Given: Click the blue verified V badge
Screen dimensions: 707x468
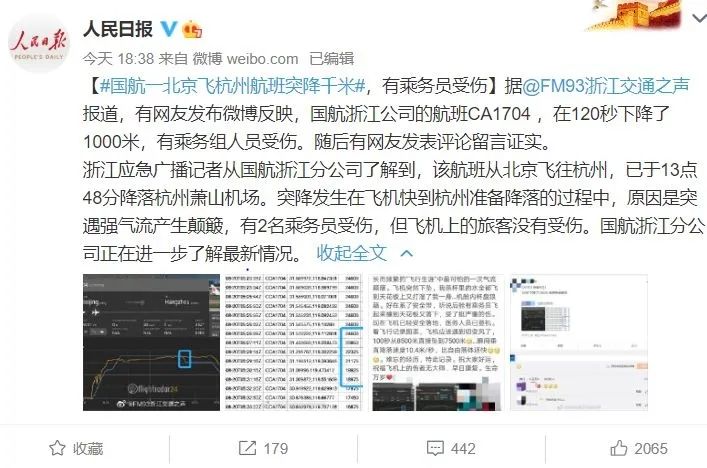Looking at the screenshot, I should 169,29.
